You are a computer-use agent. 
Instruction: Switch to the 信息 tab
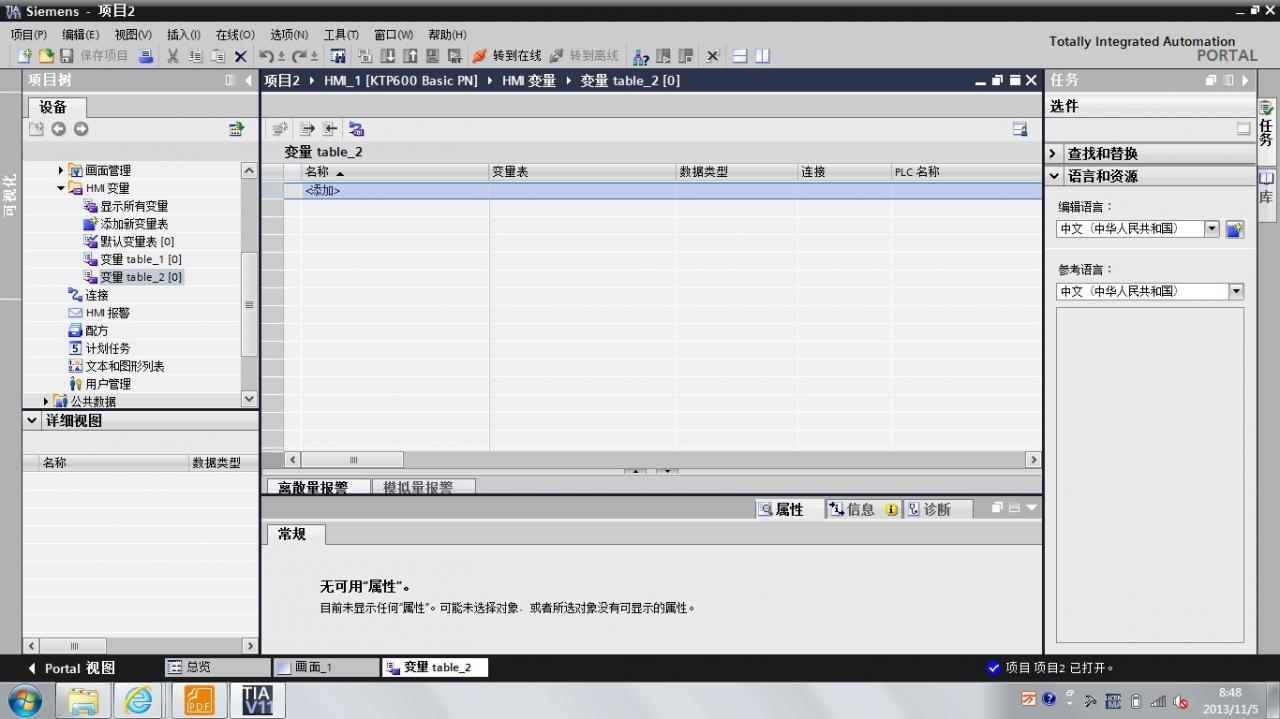coord(862,509)
